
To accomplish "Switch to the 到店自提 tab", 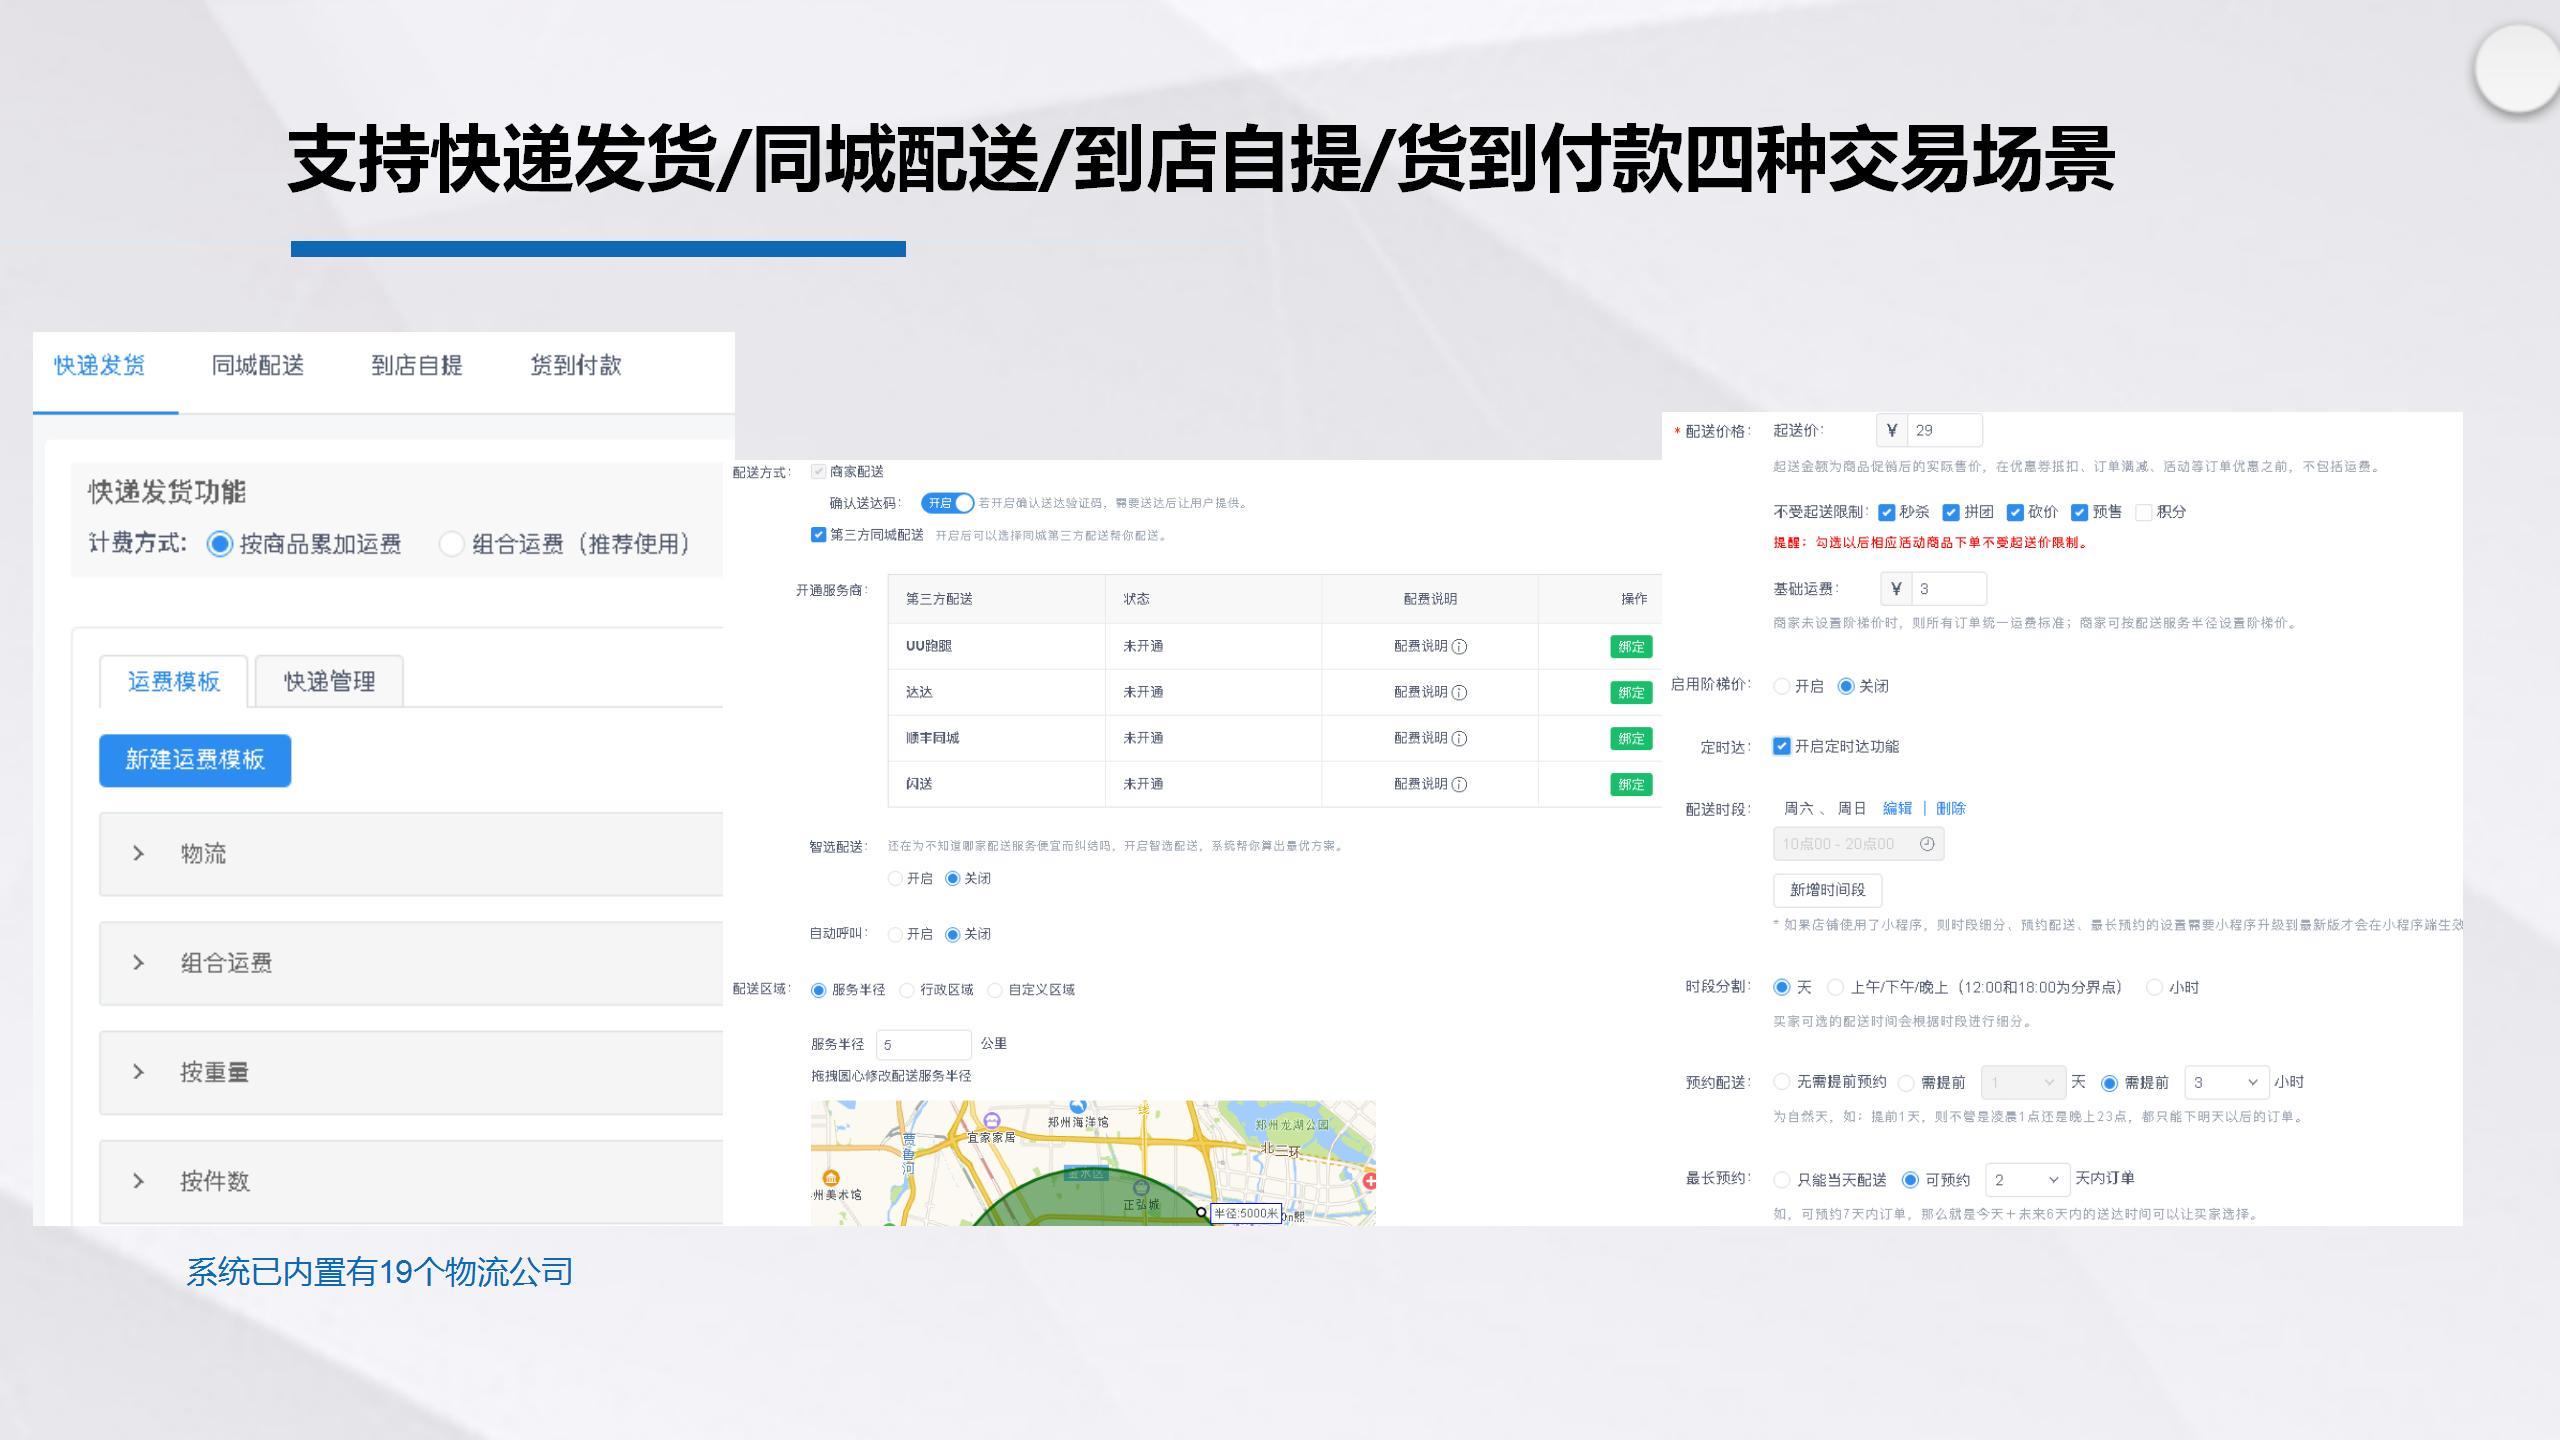I will [417, 366].
